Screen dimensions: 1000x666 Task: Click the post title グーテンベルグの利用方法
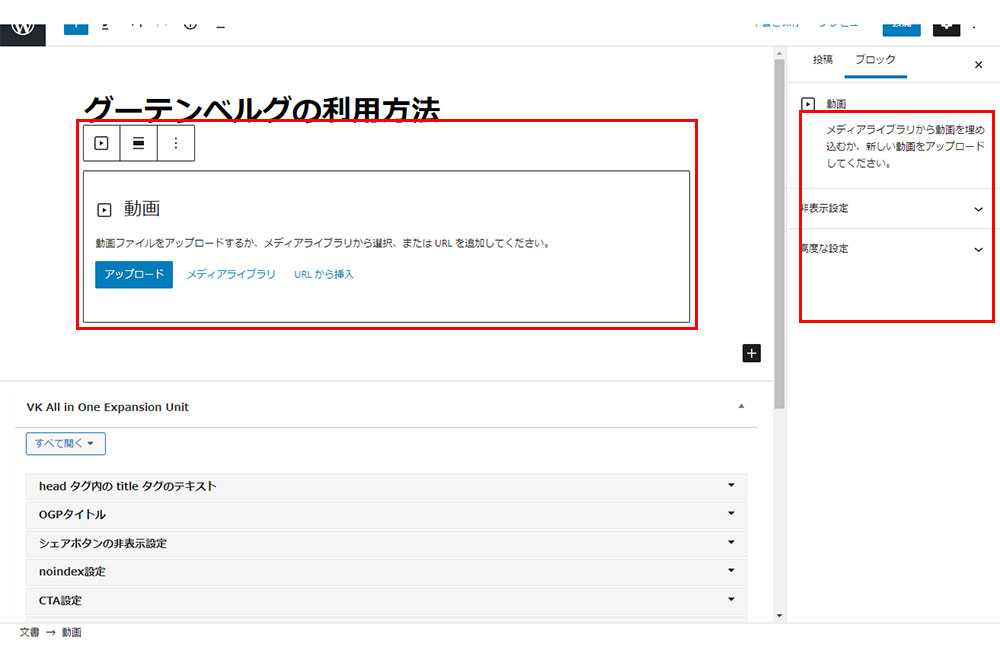261,108
